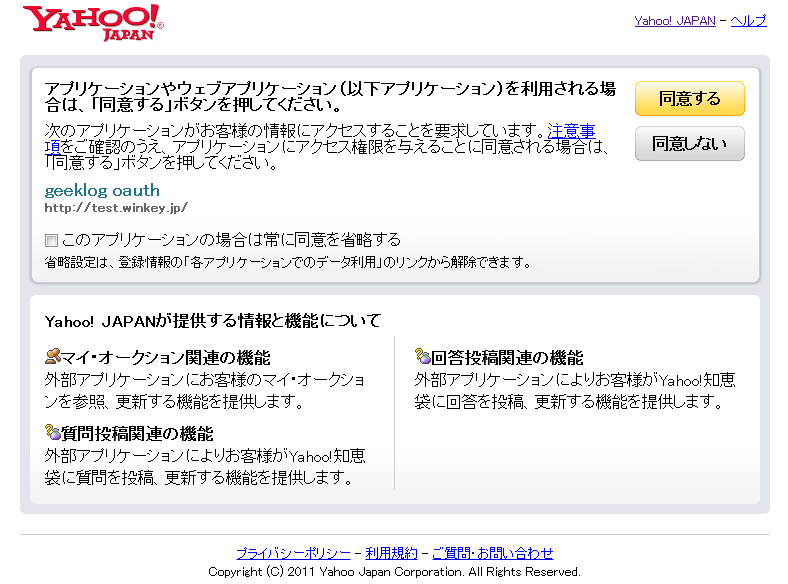Image resolution: width=788 pixels, height=584 pixels.
Task: Select the マイ・オークション関連の機能 heading
Action: (166, 358)
